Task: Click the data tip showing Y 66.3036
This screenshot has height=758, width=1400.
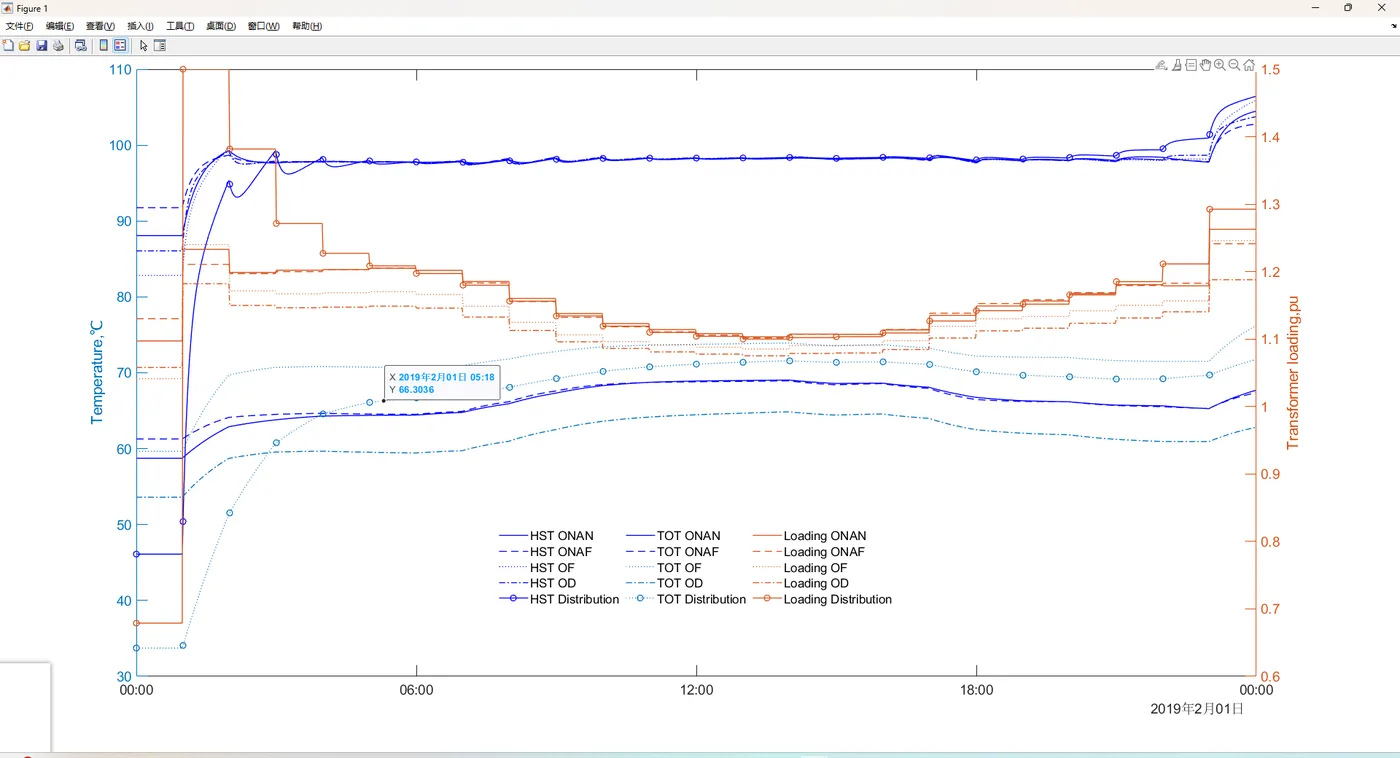Action: point(441,383)
